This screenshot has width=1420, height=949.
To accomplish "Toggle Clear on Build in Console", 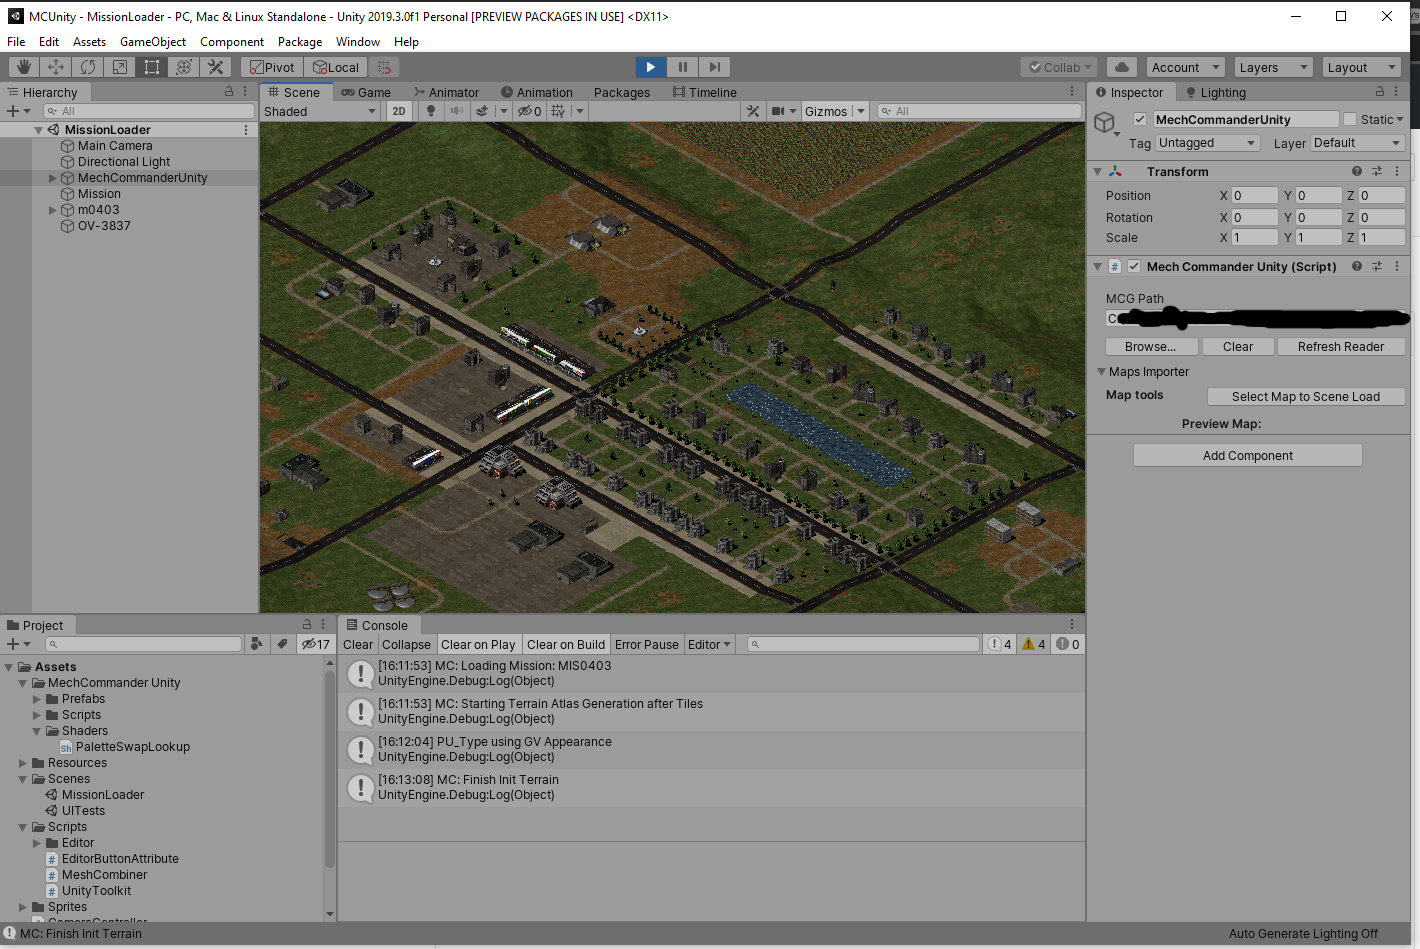I will [566, 644].
